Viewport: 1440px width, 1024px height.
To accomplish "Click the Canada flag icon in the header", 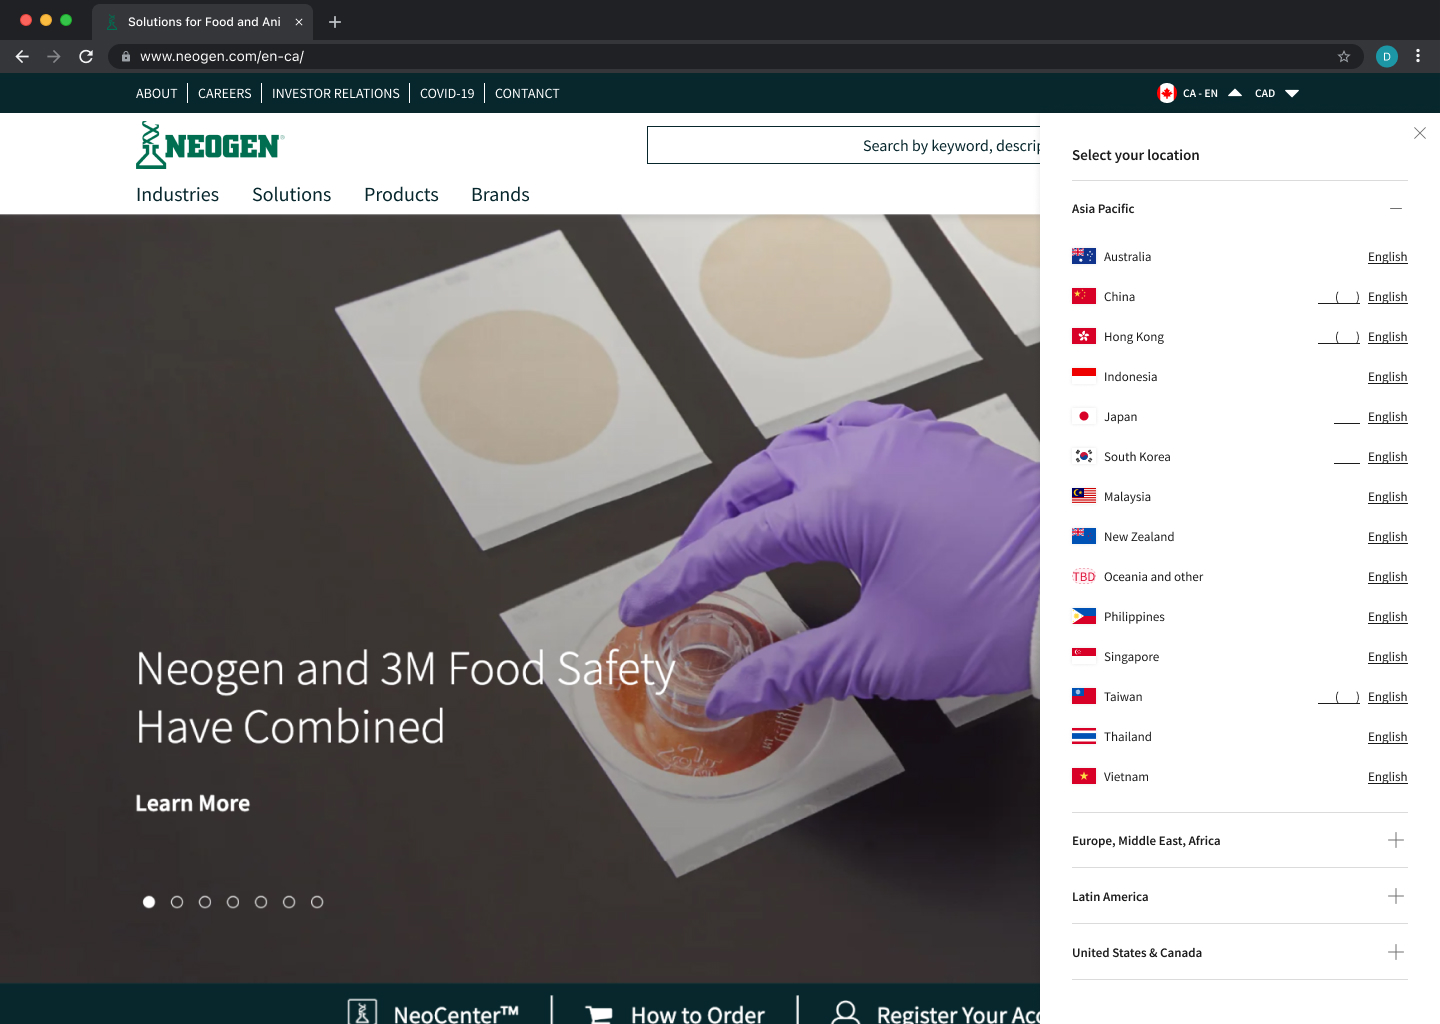I will [x=1166, y=93].
